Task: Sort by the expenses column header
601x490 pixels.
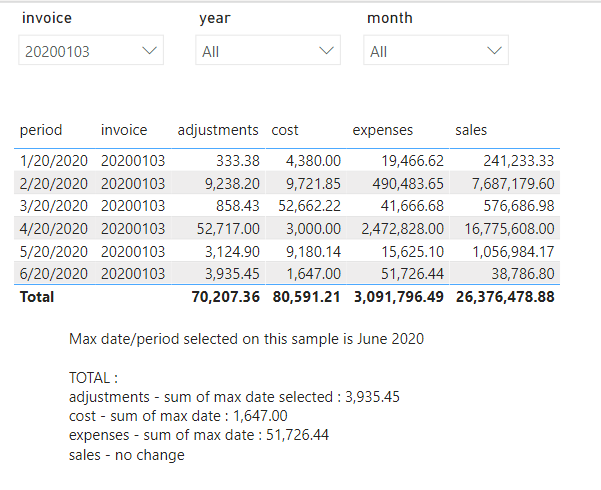Action: coord(383,130)
